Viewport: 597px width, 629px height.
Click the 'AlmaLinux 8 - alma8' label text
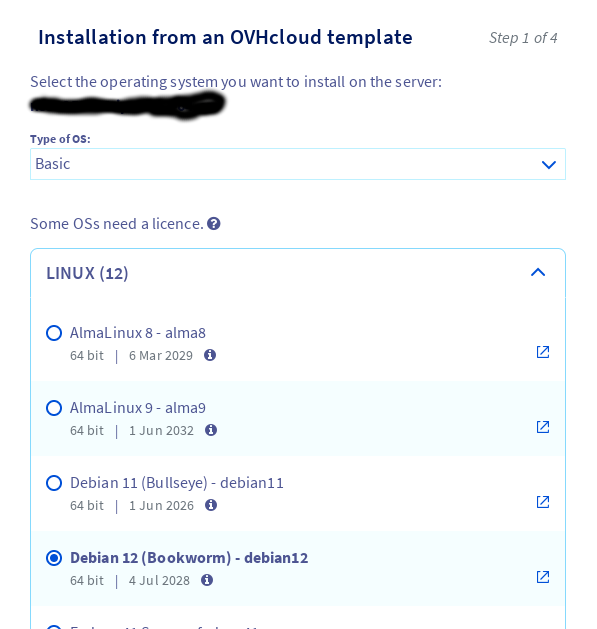click(138, 333)
